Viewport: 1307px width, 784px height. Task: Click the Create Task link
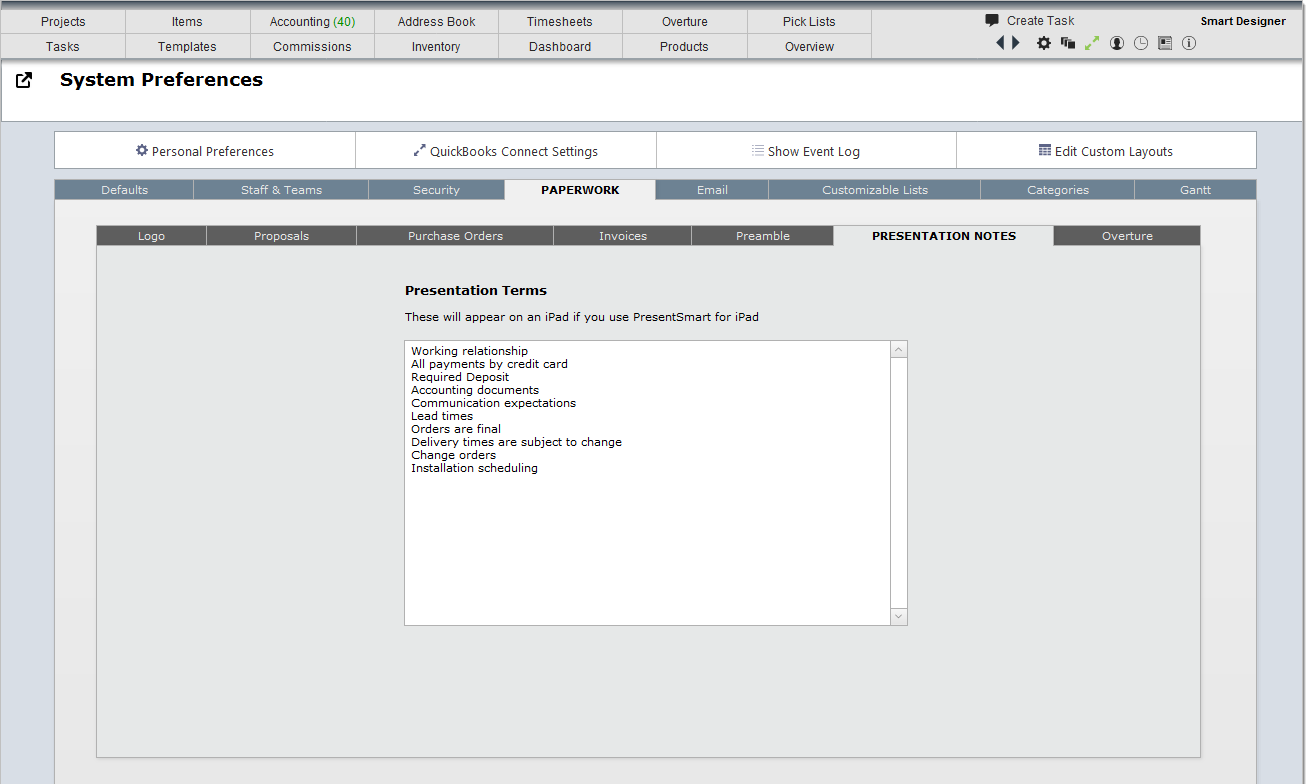[1041, 20]
